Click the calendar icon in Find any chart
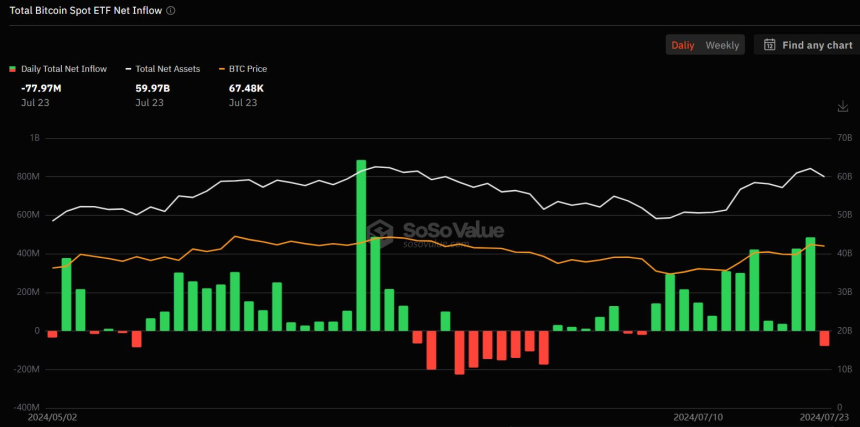 click(770, 45)
